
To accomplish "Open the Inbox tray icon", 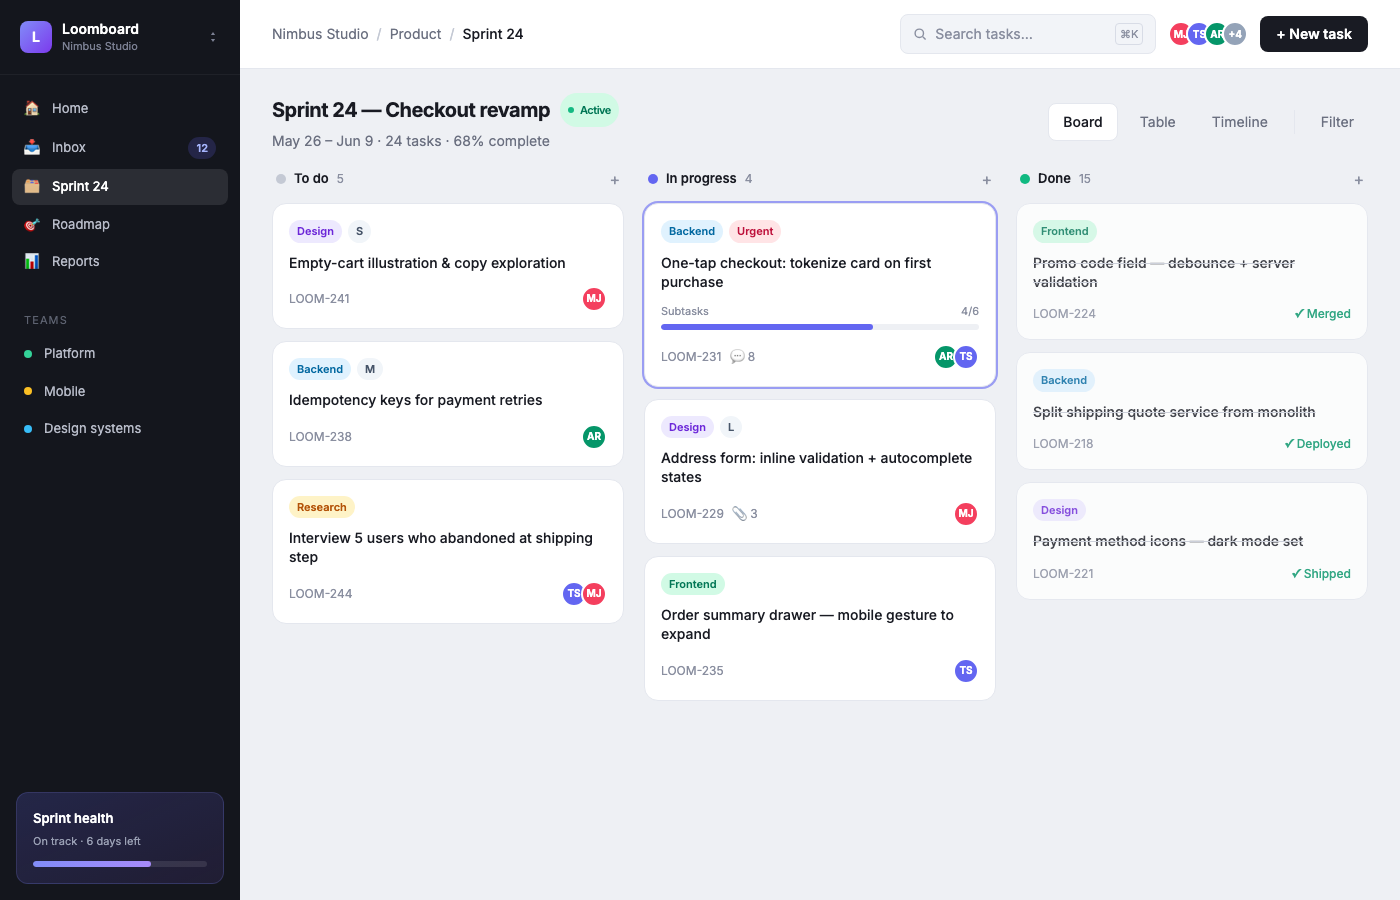I will (32, 147).
